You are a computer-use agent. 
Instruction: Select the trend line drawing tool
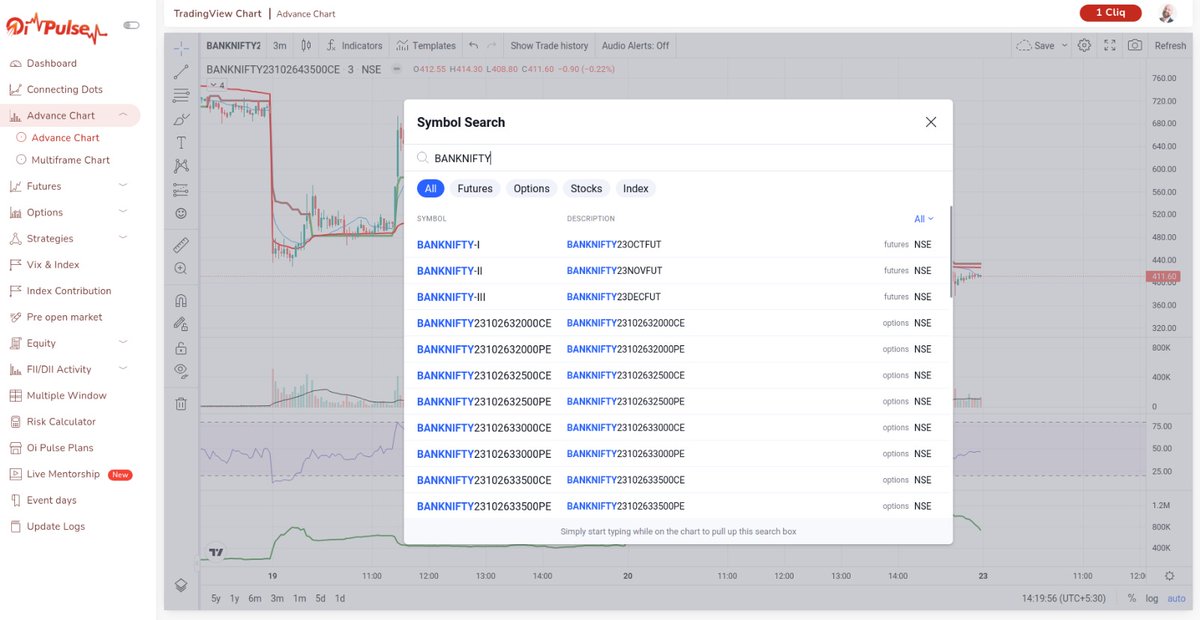coord(181,72)
